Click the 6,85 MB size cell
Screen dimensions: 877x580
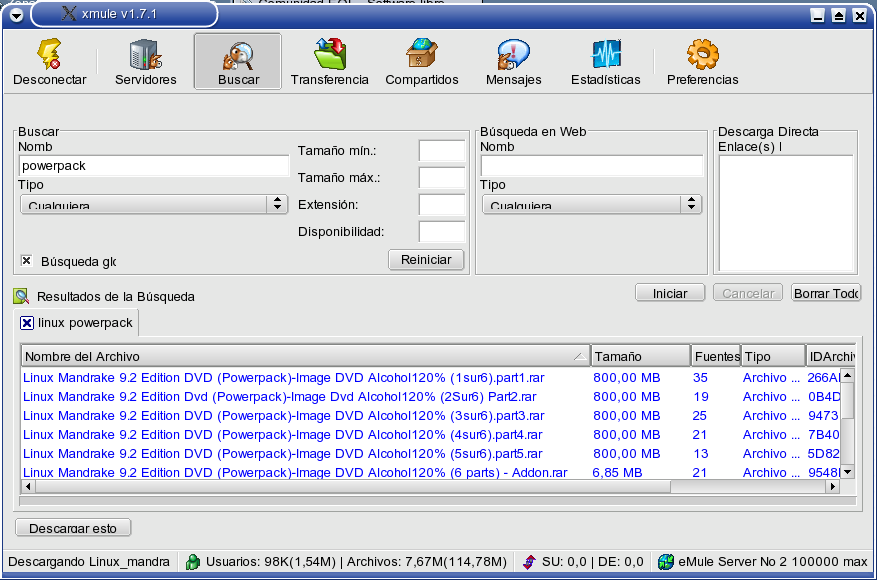tap(617, 473)
